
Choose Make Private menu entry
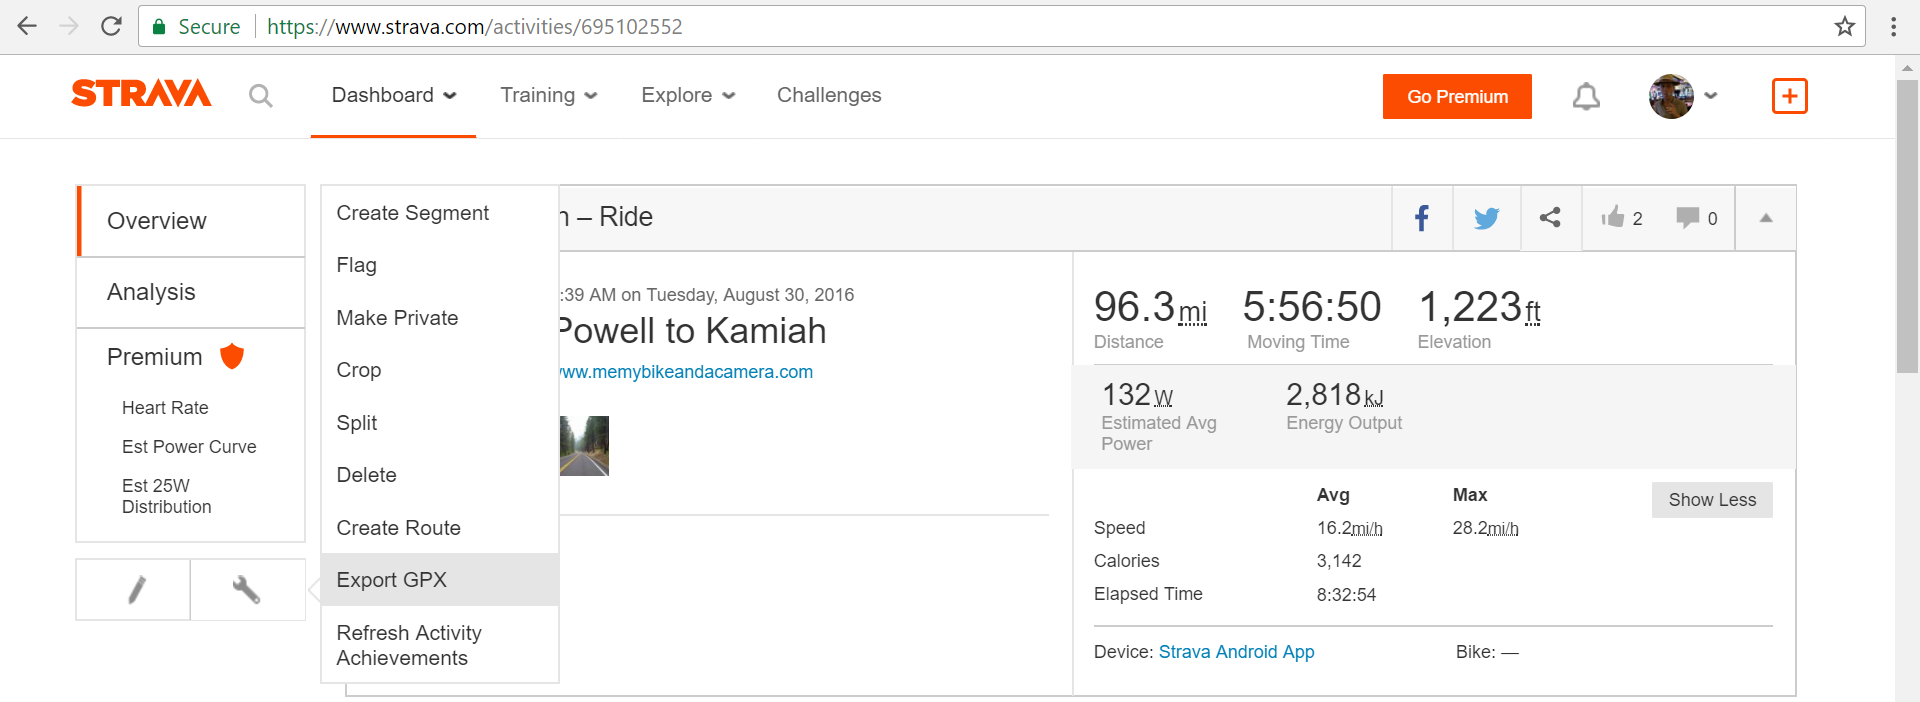[397, 318]
